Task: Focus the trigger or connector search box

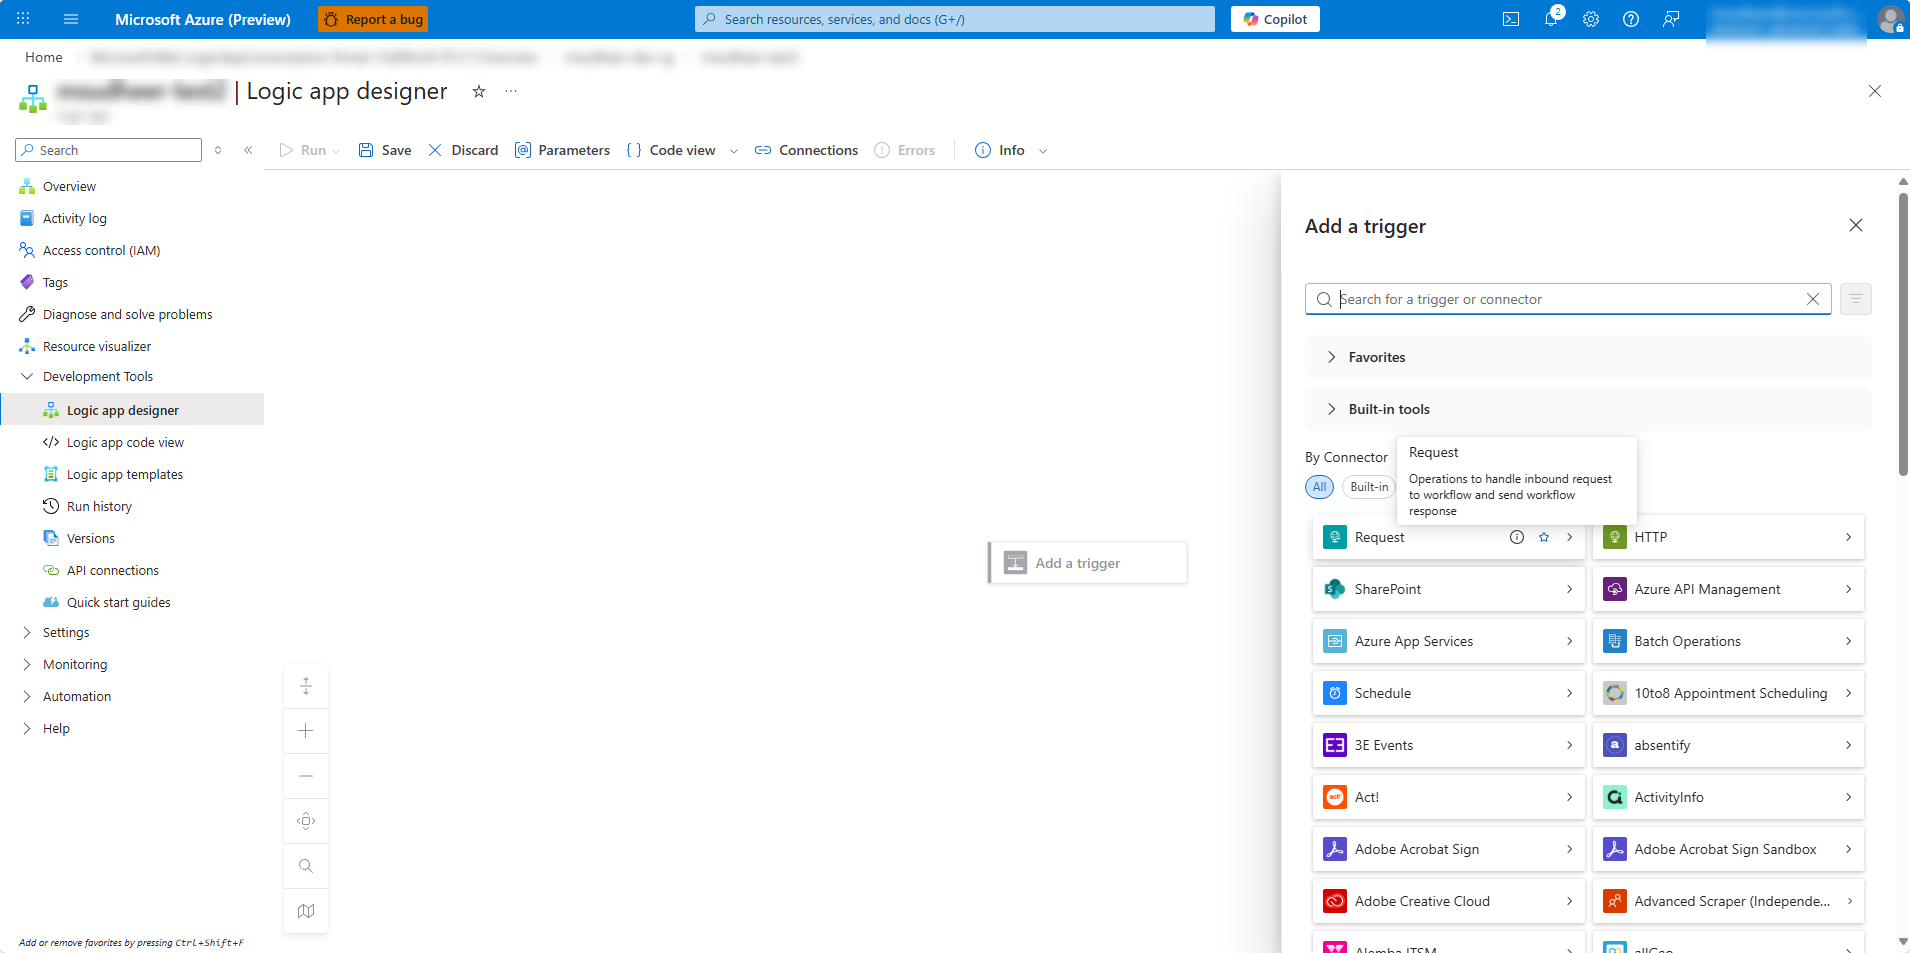Action: click(1568, 299)
